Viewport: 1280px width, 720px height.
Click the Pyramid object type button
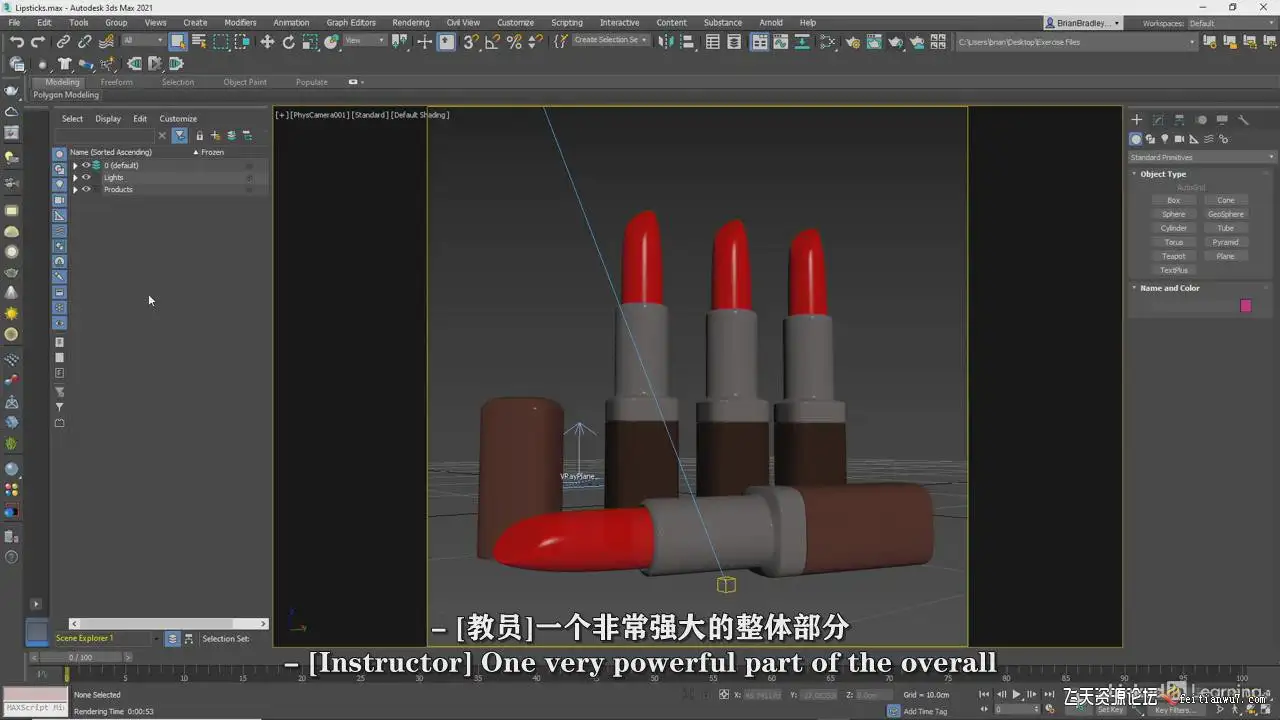(1226, 242)
